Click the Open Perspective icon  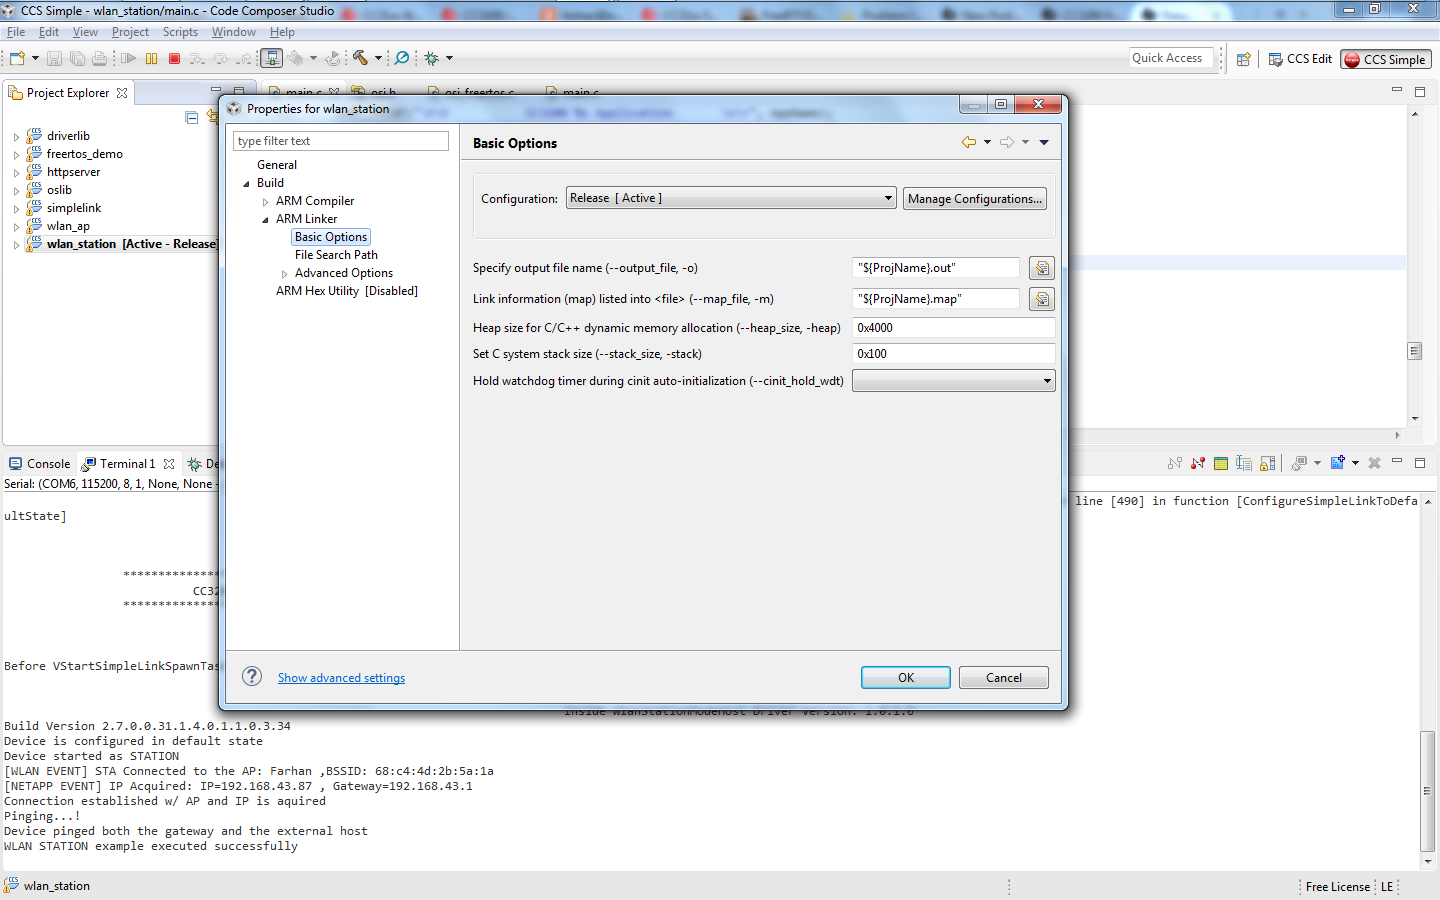point(1244,59)
